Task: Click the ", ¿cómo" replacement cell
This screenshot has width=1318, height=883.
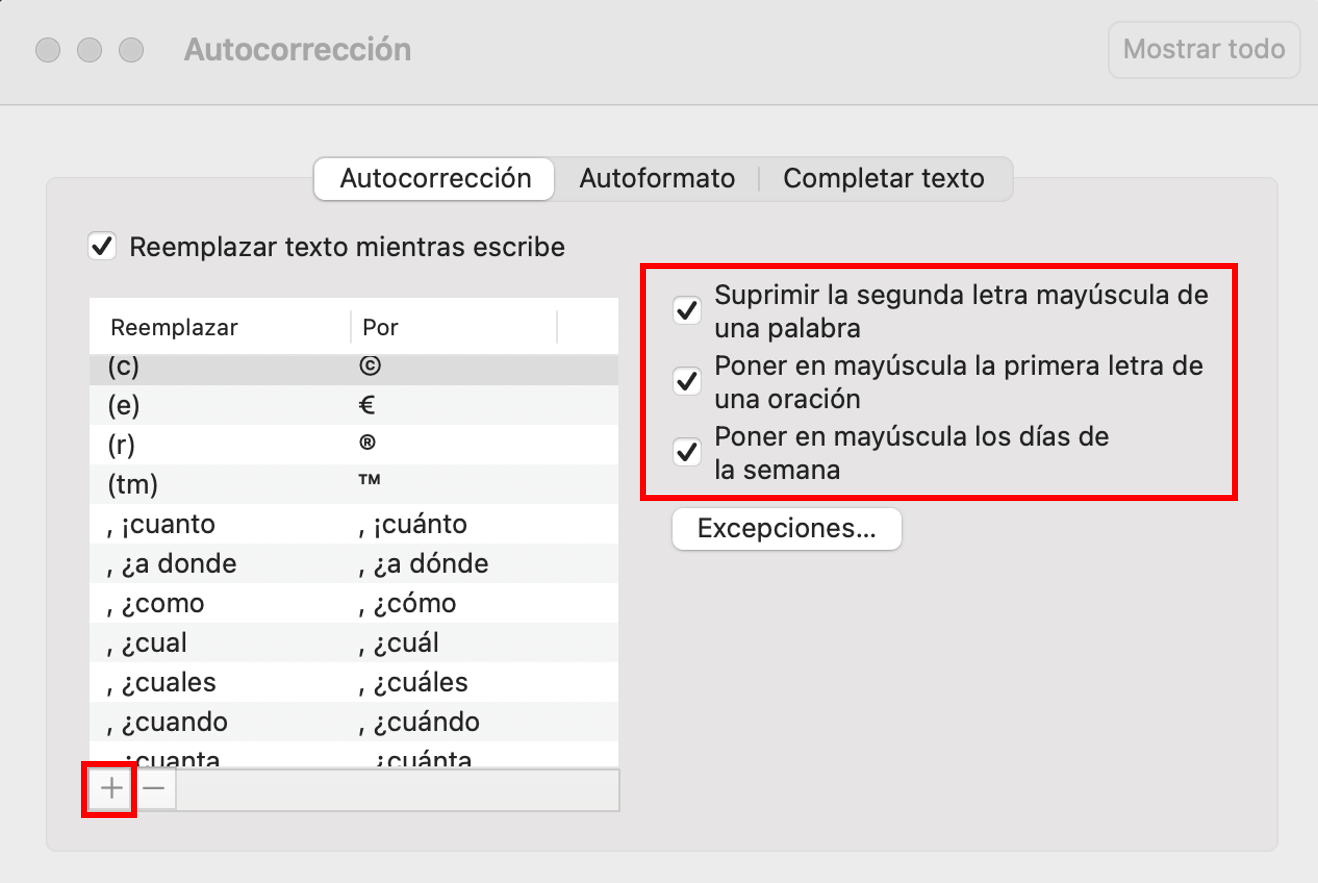Action: [x=408, y=604]
